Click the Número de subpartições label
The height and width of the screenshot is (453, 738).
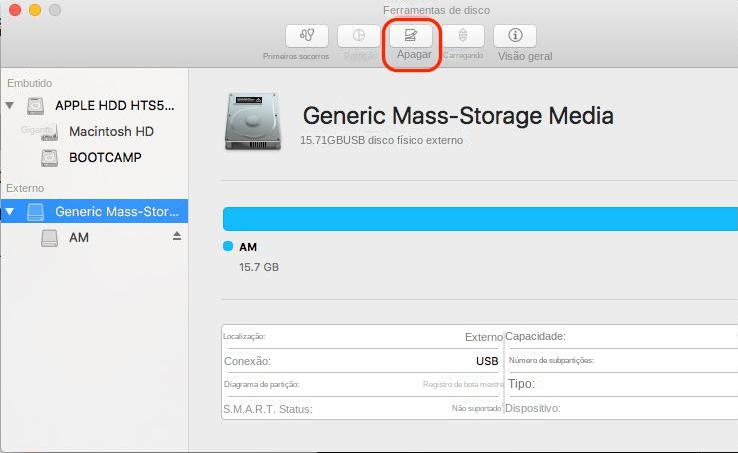point(551,360)
